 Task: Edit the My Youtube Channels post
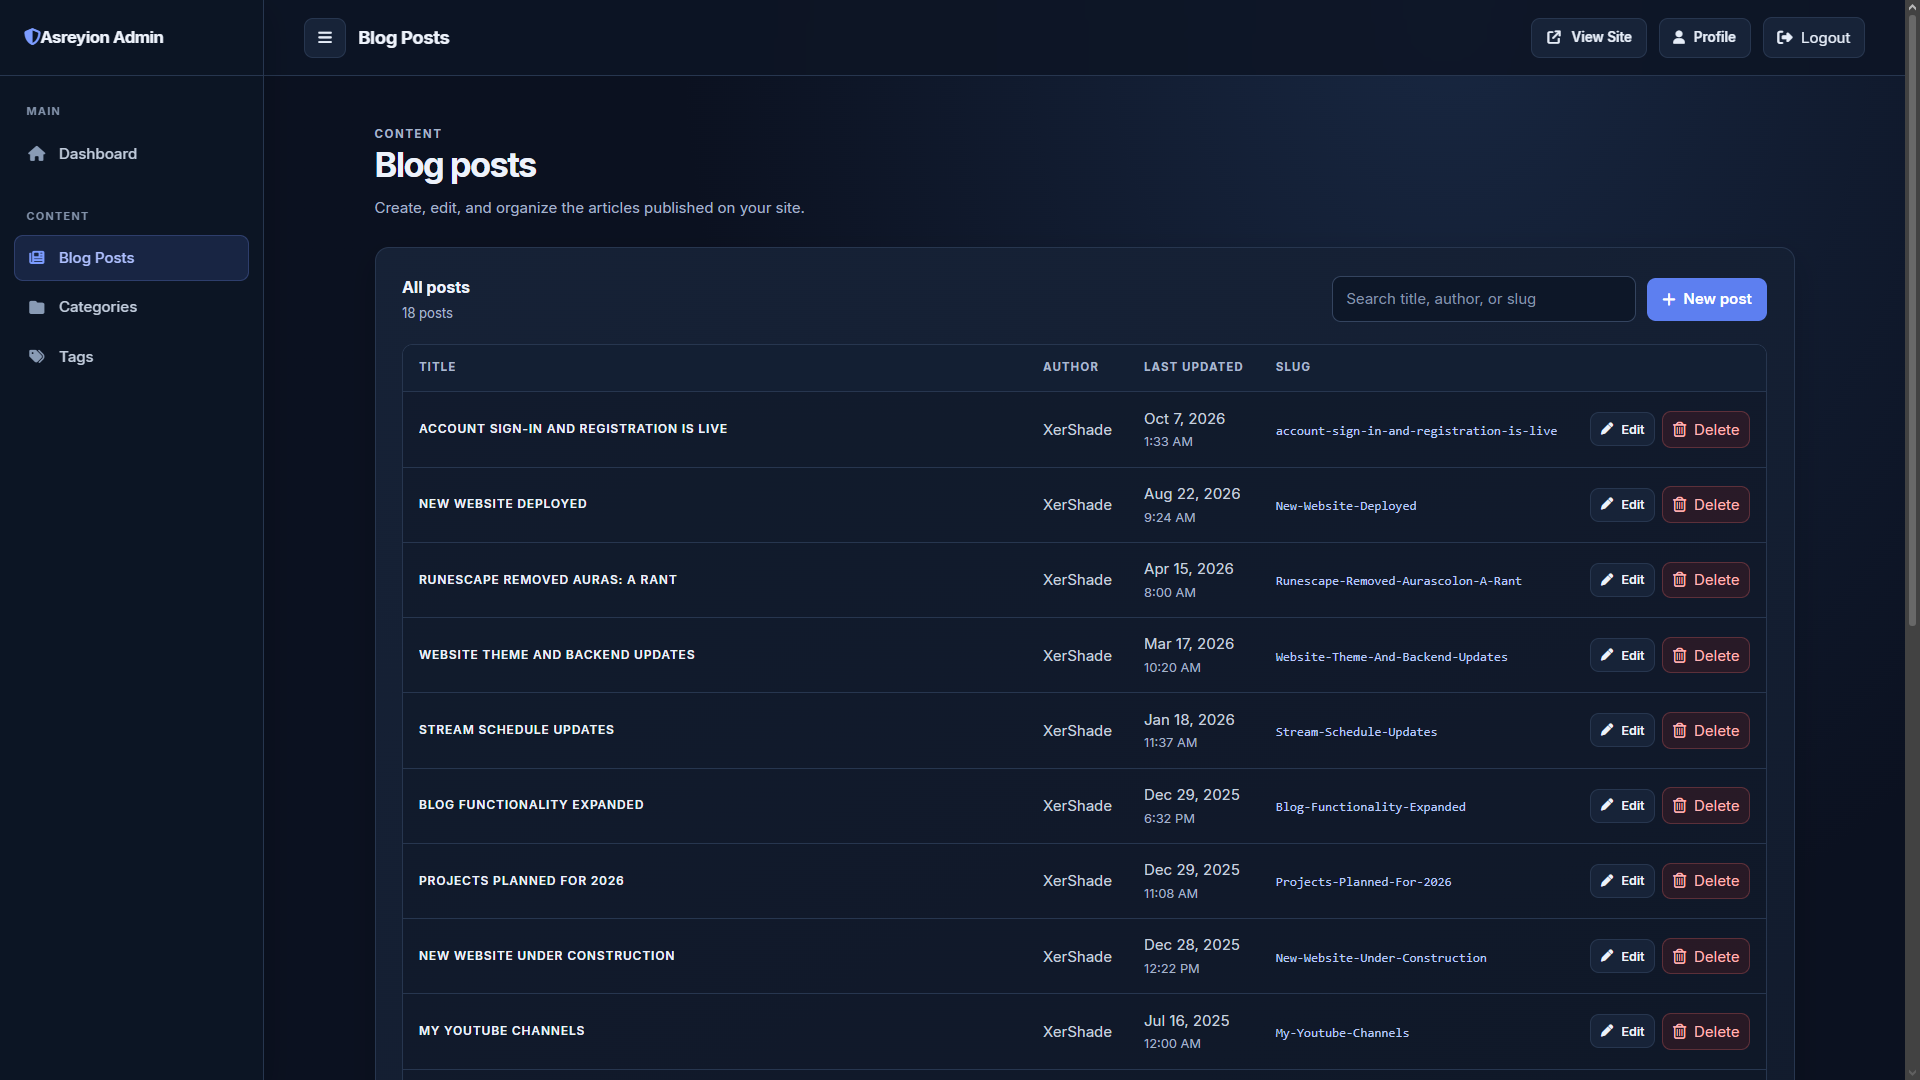click(x=1622, y=1032)
